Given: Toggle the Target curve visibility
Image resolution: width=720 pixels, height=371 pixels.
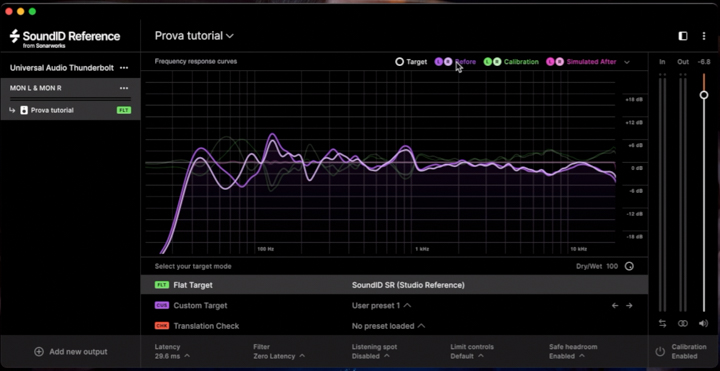Looking at the screenshot, I should tap(399, 62).
